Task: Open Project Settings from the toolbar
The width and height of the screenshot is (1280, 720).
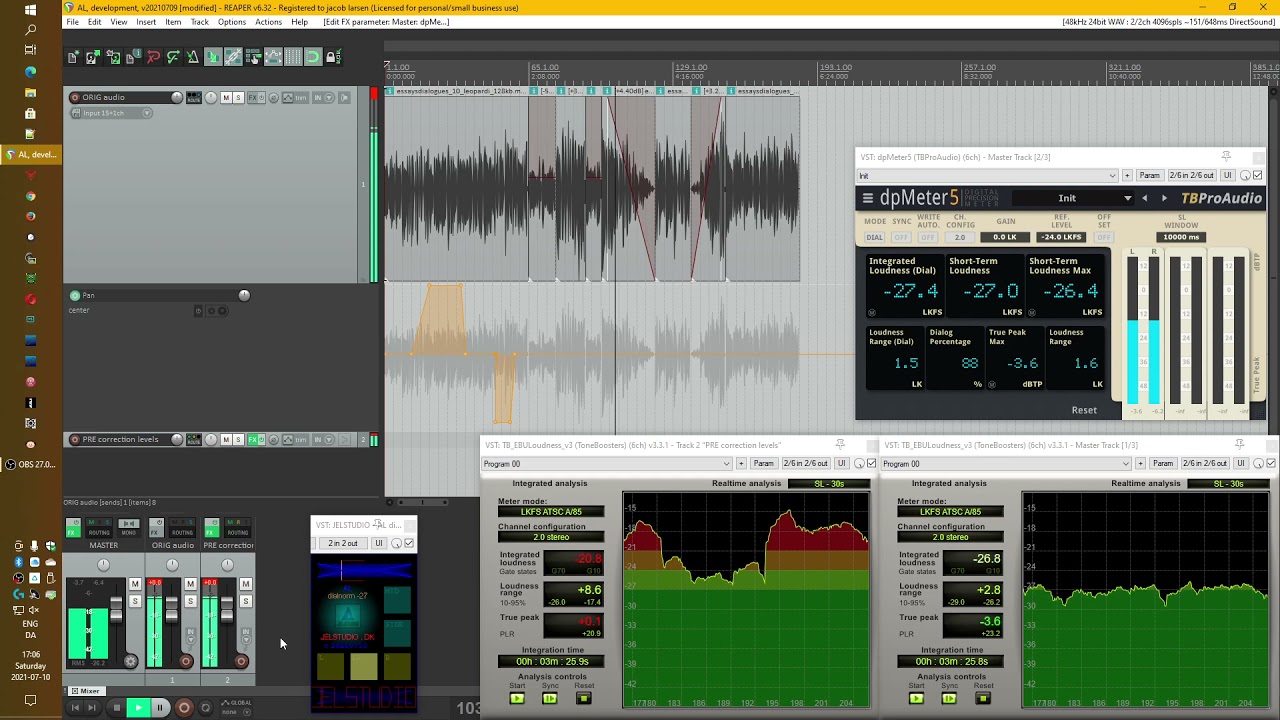Action: (133, 58)
